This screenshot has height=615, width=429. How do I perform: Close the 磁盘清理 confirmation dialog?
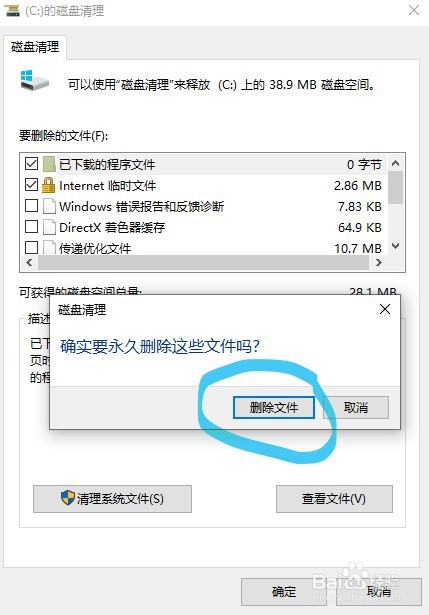tap(385, 309)
